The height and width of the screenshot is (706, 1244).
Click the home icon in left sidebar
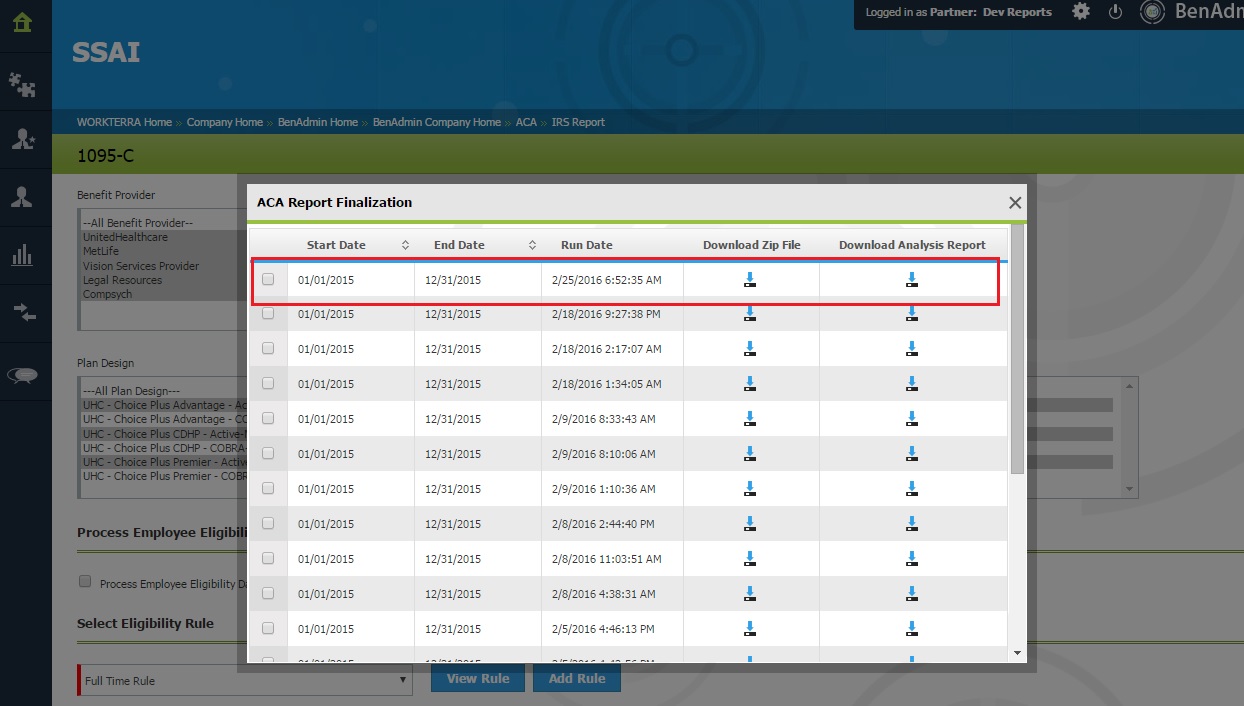[x=24, y=22]
